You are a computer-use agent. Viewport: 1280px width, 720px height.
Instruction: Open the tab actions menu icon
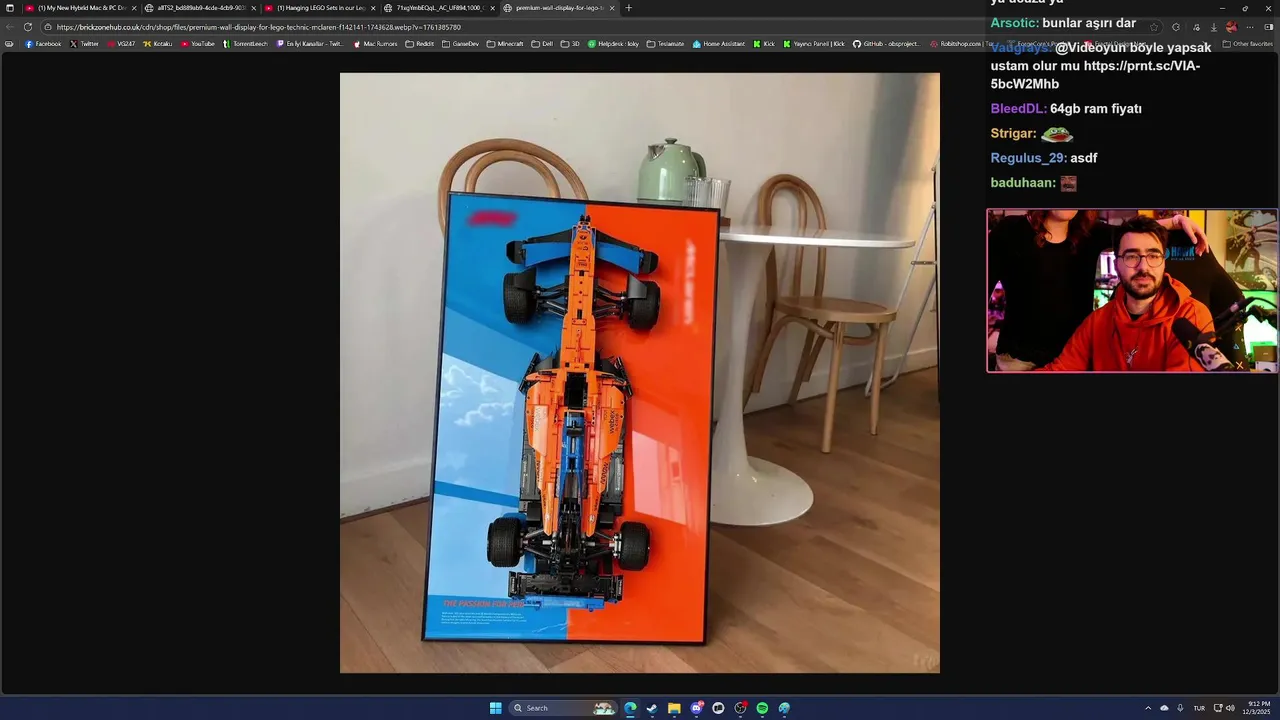[x=10, y=8]
